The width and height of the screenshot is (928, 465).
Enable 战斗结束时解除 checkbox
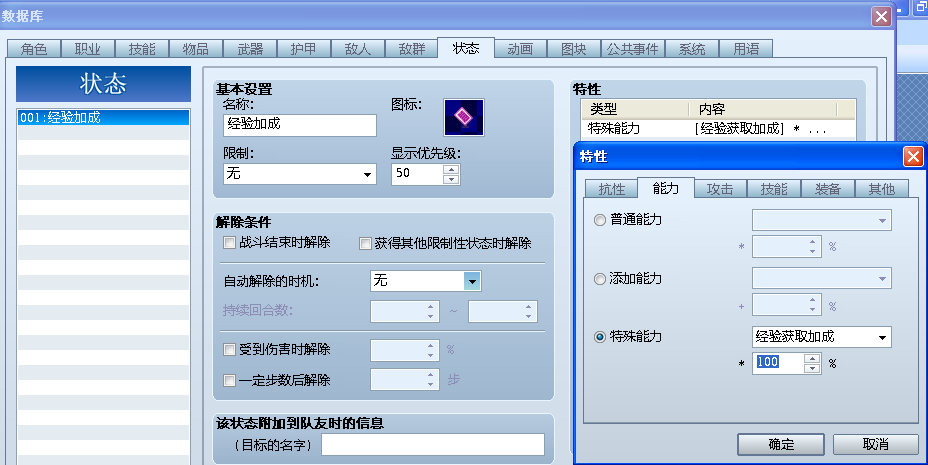(x=230, y=243)
